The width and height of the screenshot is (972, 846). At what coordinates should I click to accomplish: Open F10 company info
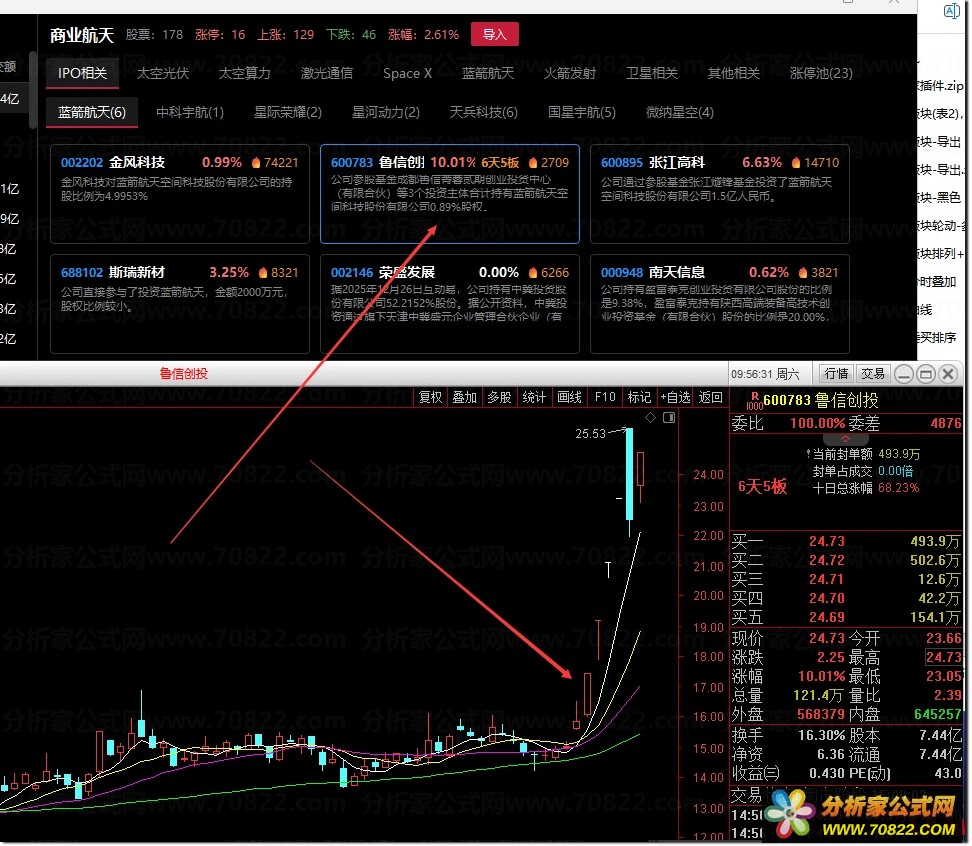(604, 397)
